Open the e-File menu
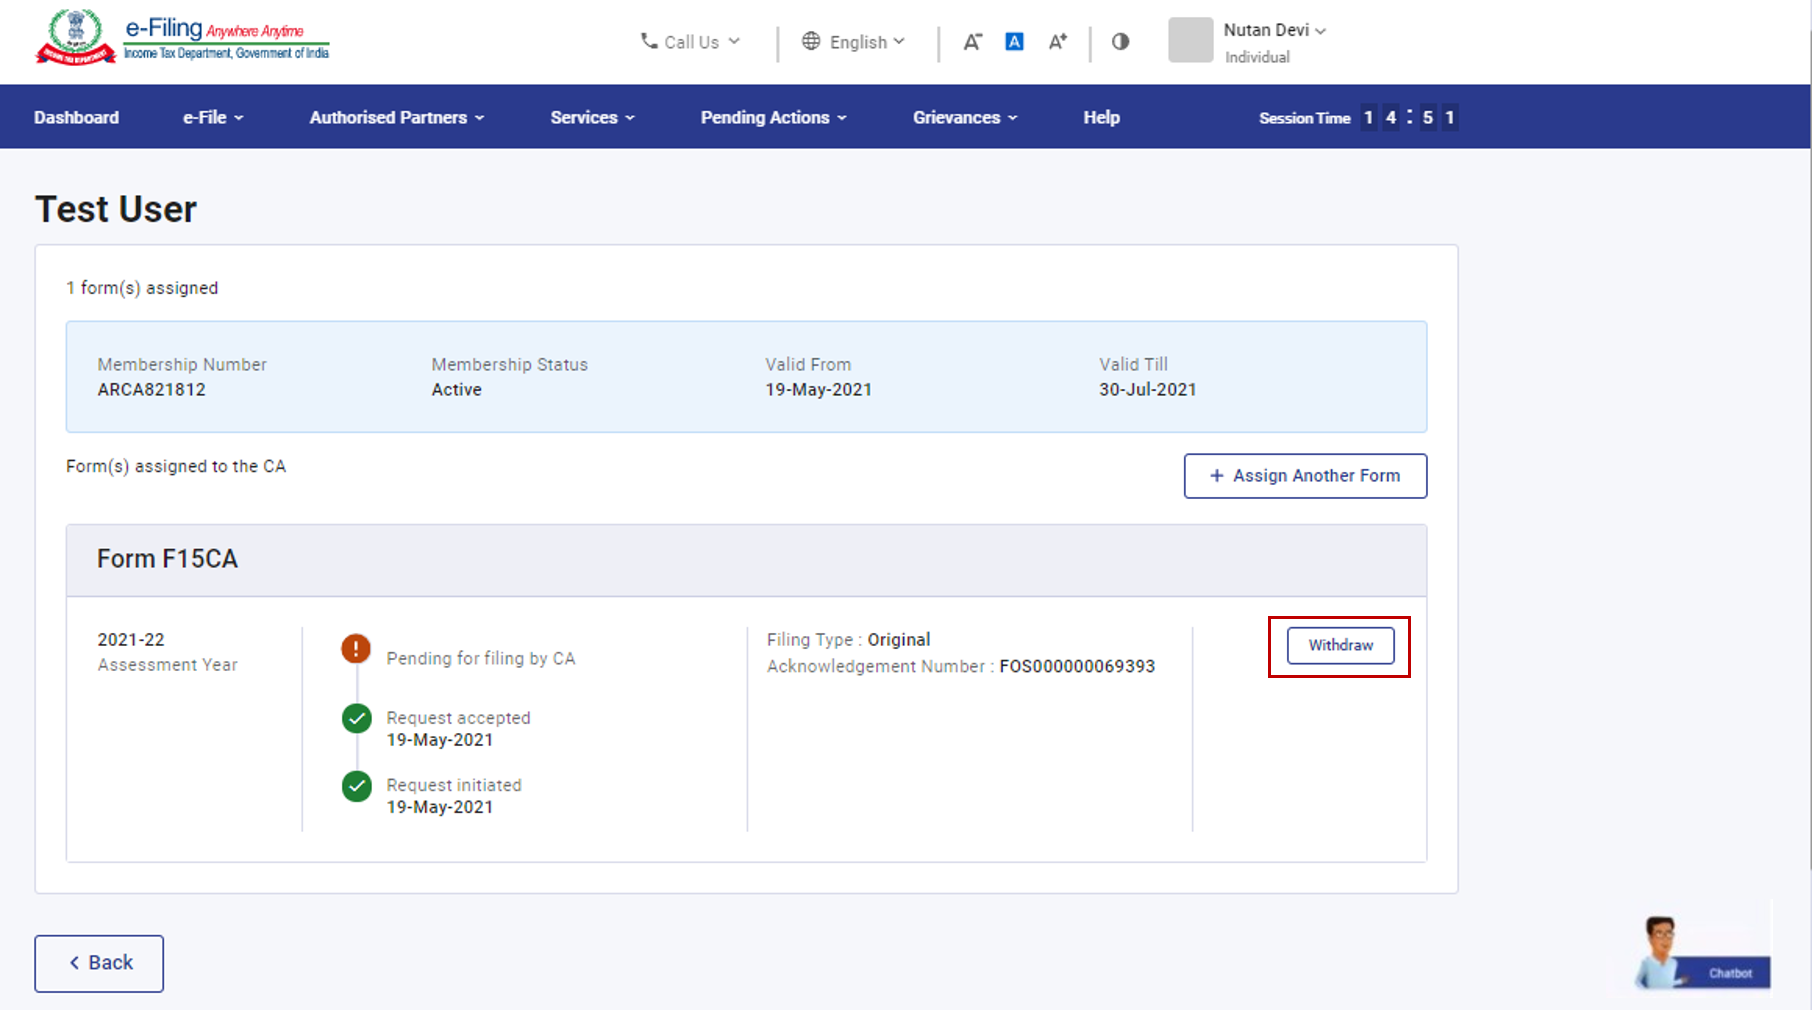Screen dimensions: 1812x1010 212,118
